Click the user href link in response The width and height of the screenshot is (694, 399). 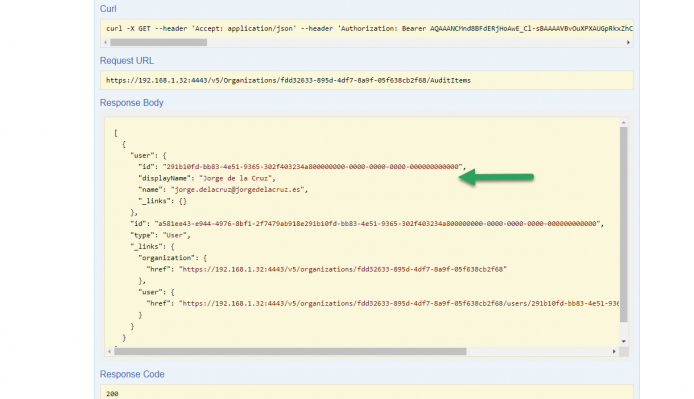pos(399,304)
